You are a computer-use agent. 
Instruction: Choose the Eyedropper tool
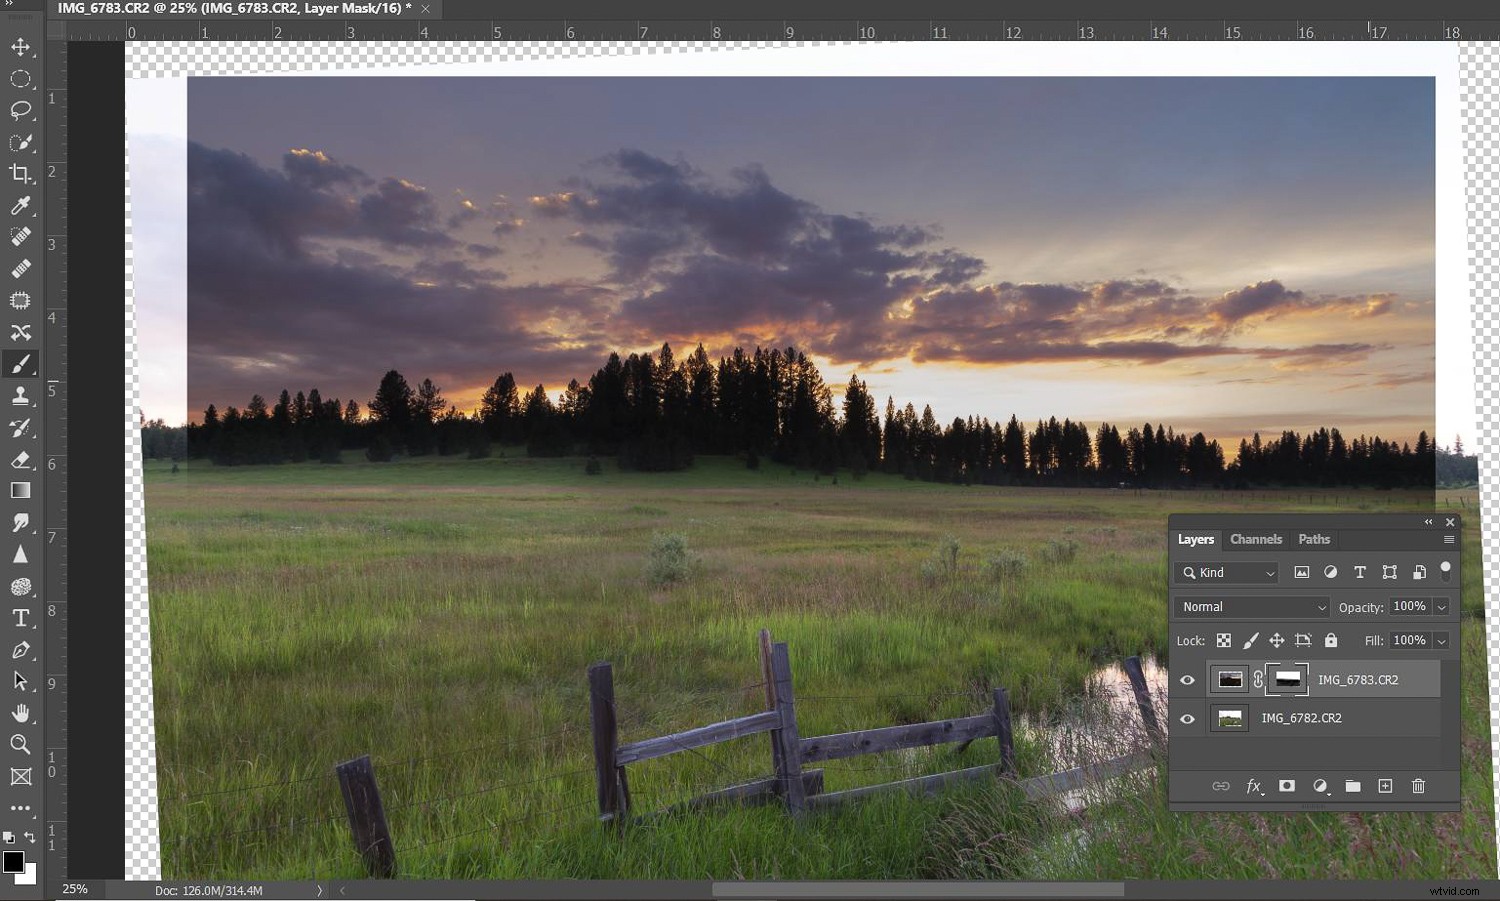(x=21, y=206)
